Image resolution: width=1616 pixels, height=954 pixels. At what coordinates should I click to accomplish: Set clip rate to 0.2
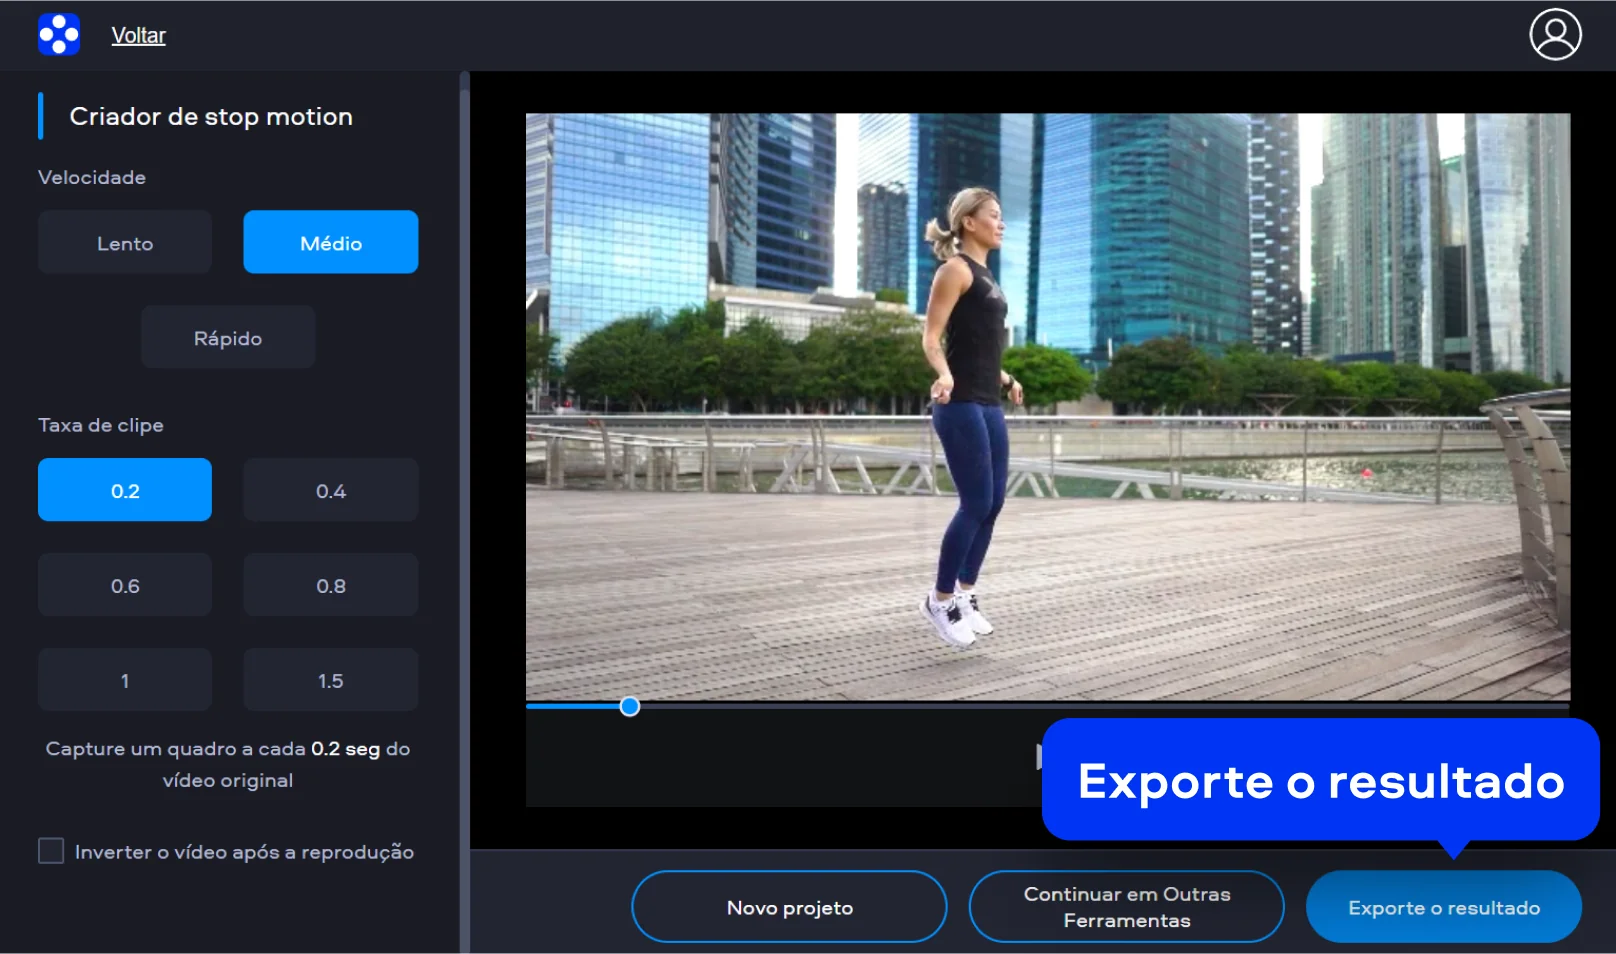tap(125, 490)
